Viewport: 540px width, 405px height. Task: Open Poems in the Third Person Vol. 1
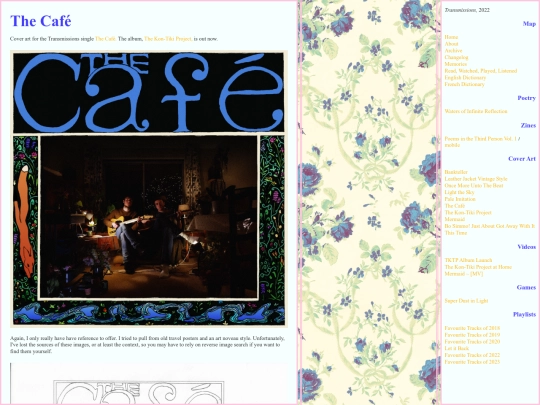tap(480, 138)
